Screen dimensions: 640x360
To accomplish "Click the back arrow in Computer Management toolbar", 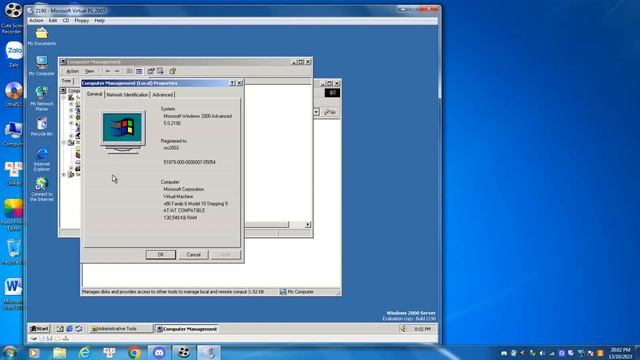I will (108, 71).
